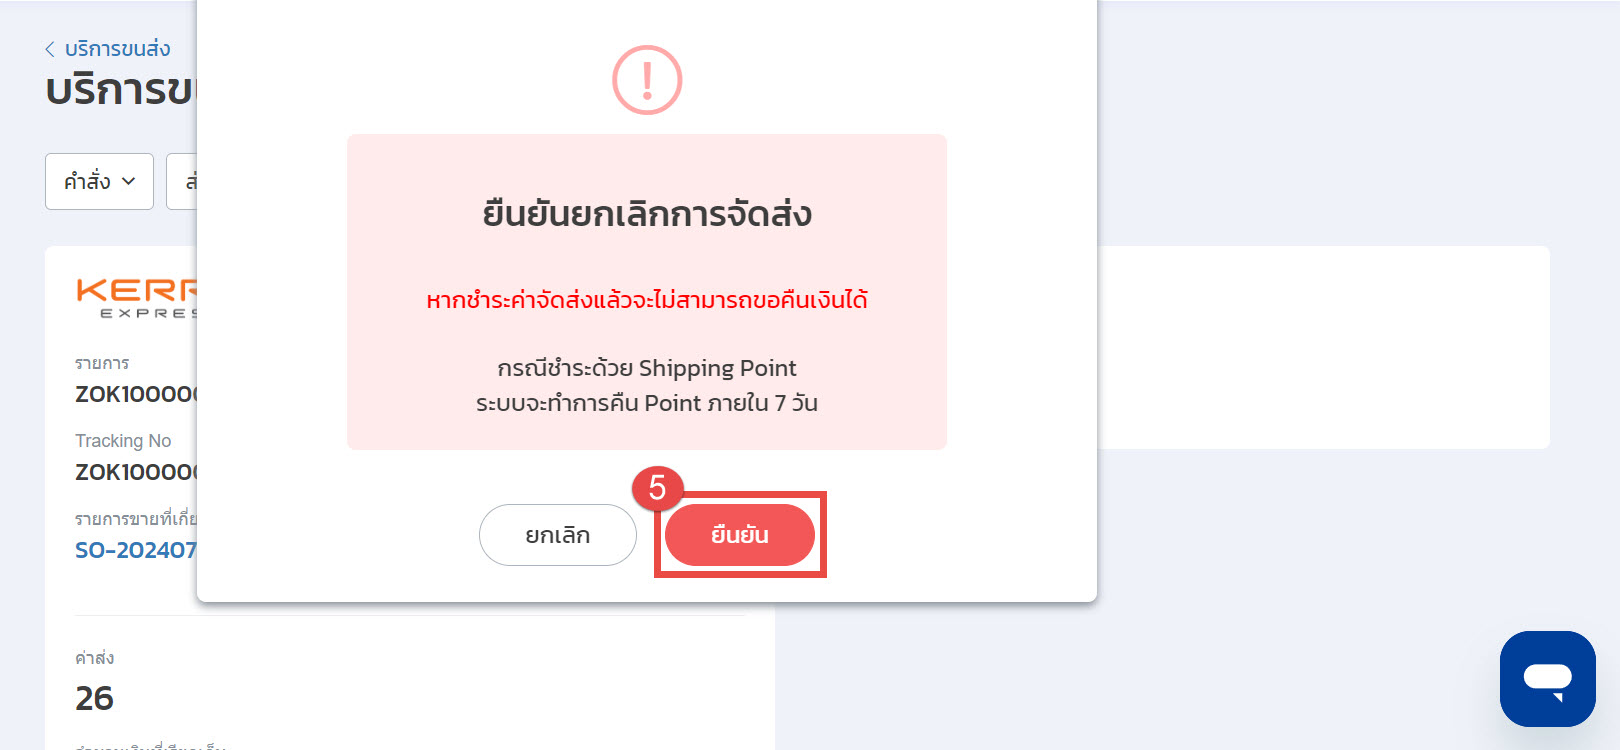This screenshot has width=1620, height=750.
Task: Click the red non-refundable warning text
Action: click(x=647, y=300)
